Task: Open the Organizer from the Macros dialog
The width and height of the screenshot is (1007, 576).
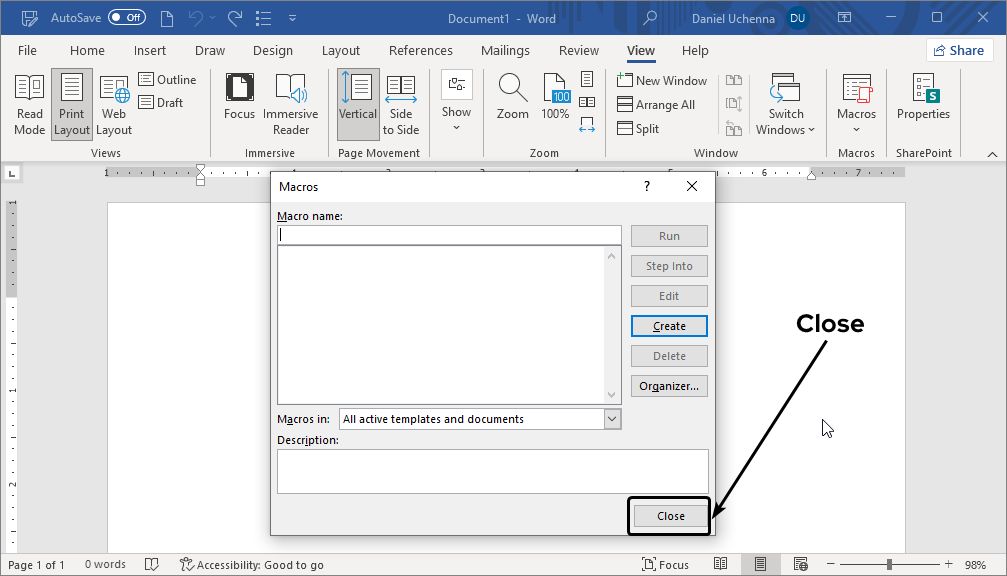Action: point(668,385)
